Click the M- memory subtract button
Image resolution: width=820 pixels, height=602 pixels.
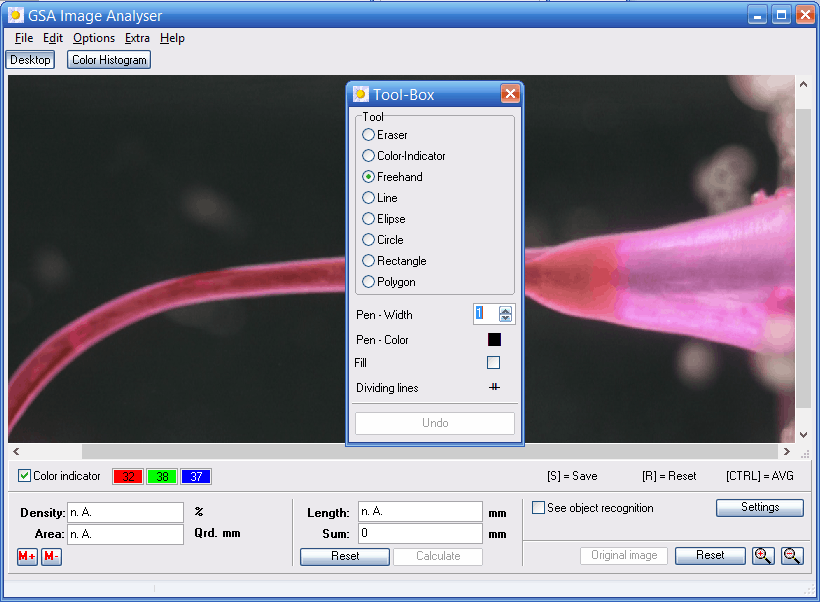point(51,556)
